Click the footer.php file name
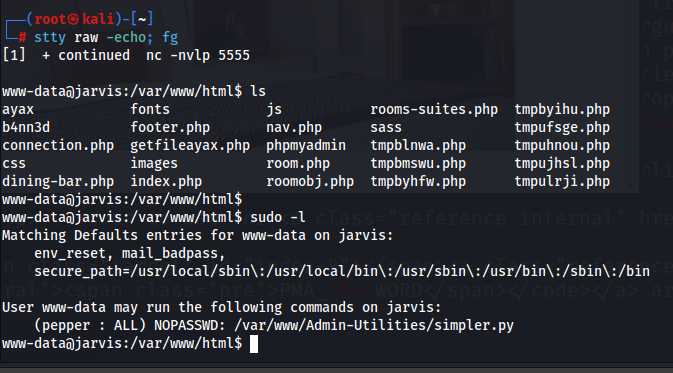 (x=170, y=127)
